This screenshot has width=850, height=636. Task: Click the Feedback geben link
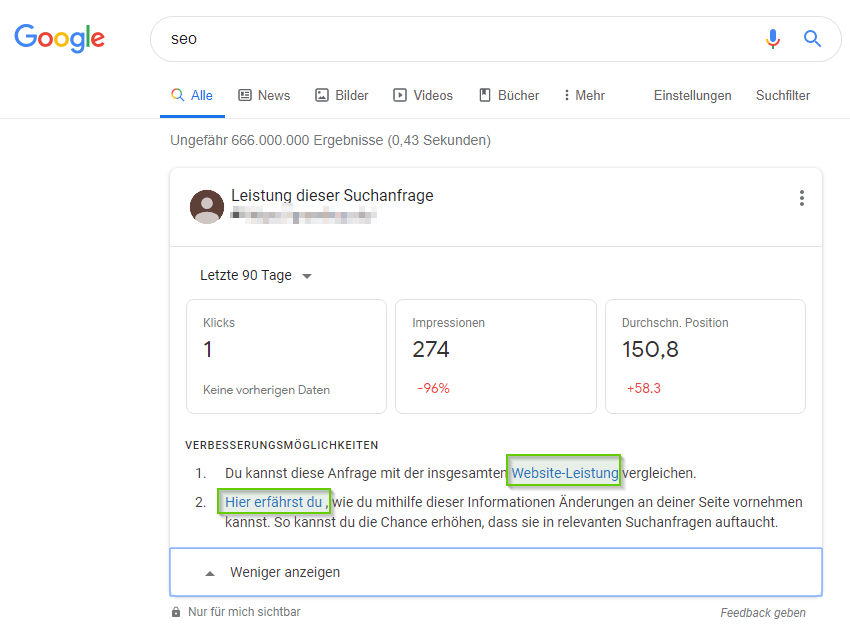(763, 613)
